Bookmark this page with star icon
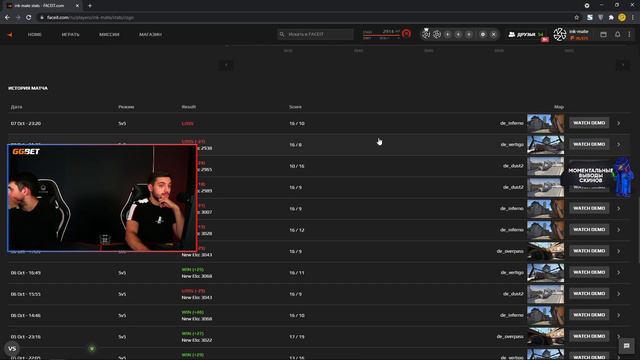 [577, 18]
